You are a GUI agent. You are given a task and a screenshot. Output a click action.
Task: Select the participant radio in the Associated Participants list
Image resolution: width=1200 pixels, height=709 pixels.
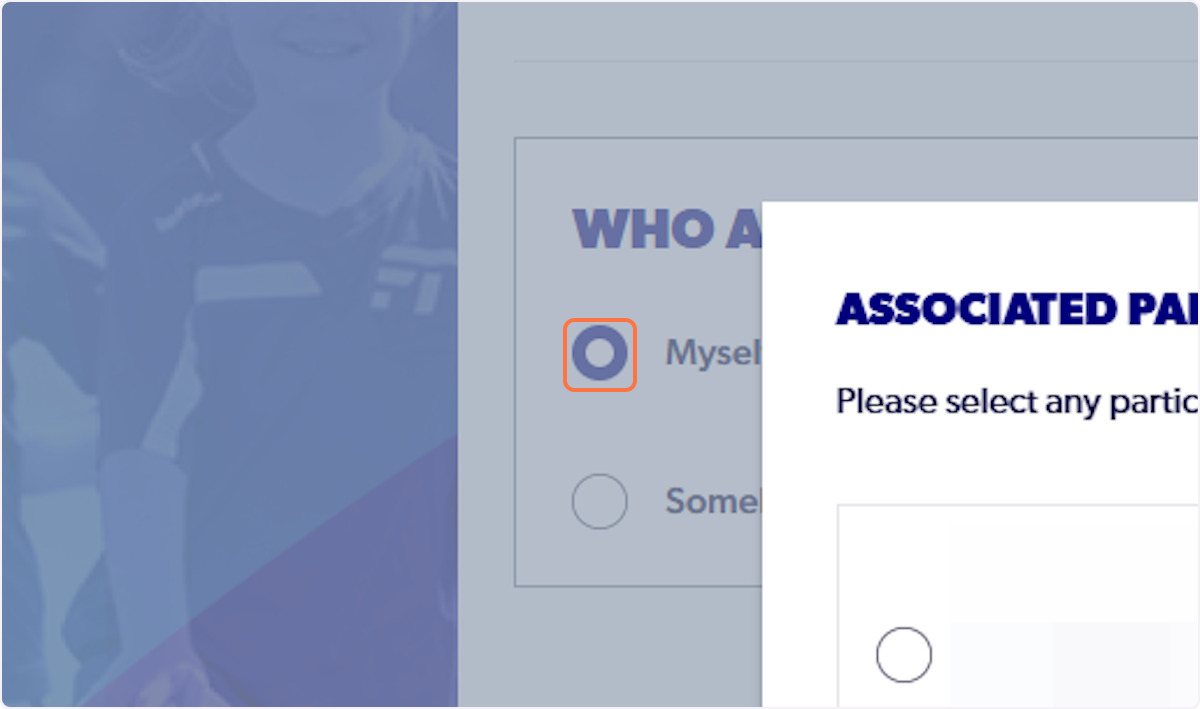(x=904, y=654)
